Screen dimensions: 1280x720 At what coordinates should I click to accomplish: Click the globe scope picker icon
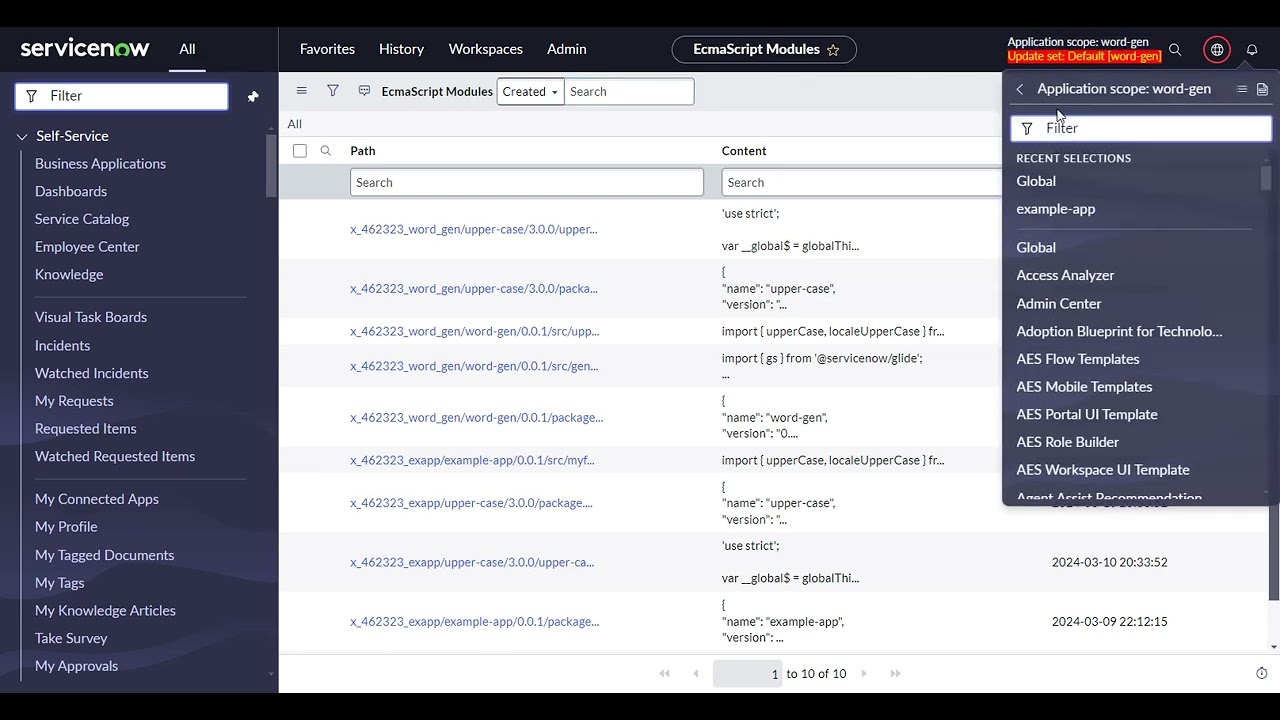1217,50
